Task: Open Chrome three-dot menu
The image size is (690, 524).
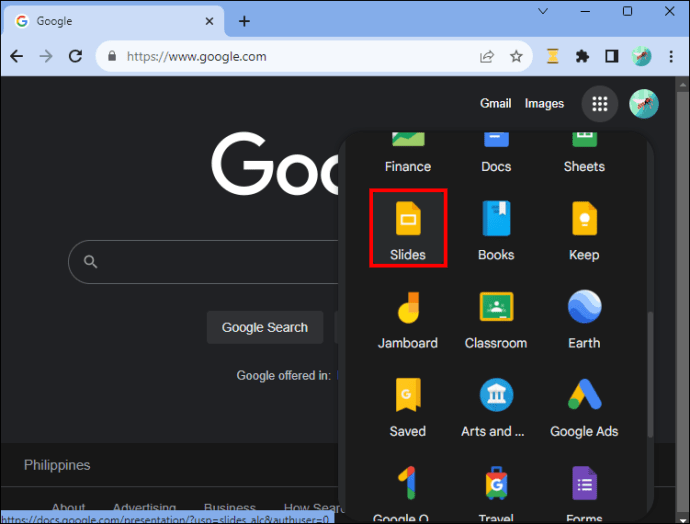Action: pos(671,56)
